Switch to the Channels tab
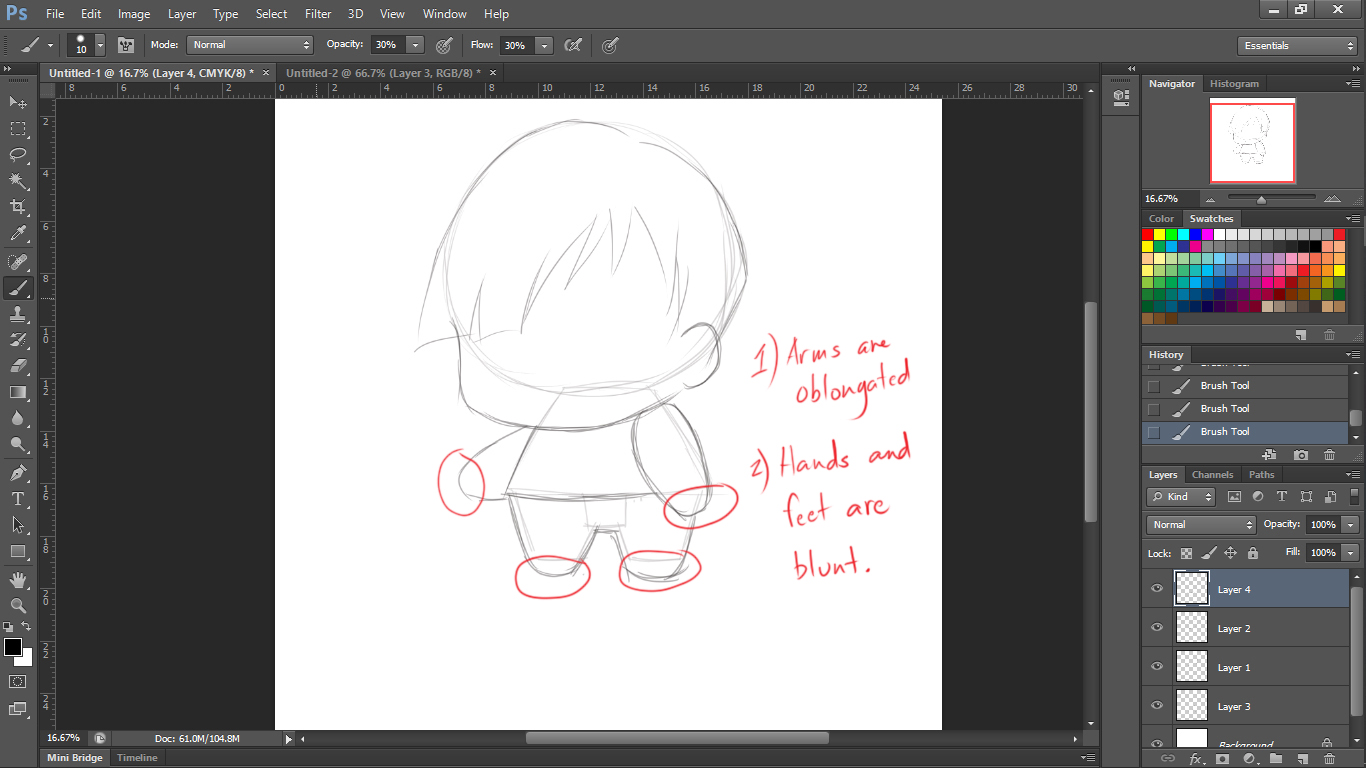Image resolution: width=1366 pixels, height=768 pixels. (x=1212, y=474)
